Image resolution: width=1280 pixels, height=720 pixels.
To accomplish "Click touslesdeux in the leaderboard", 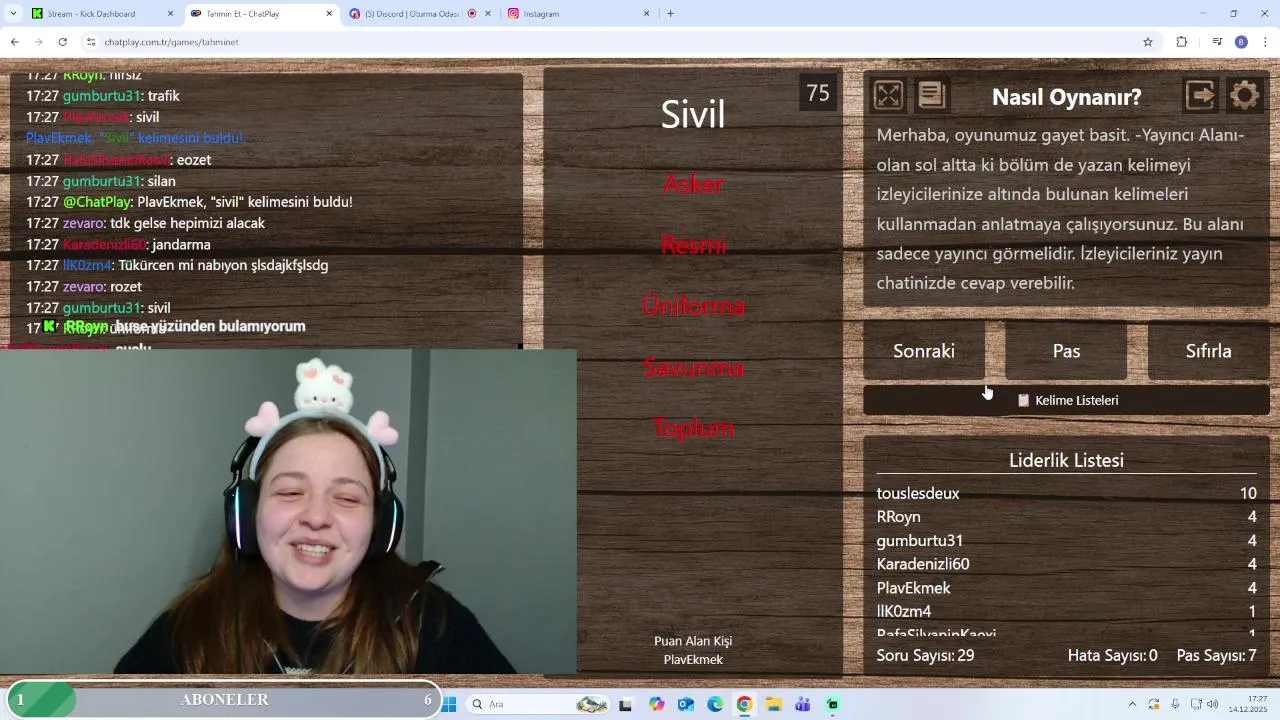I will coord(918,493).
